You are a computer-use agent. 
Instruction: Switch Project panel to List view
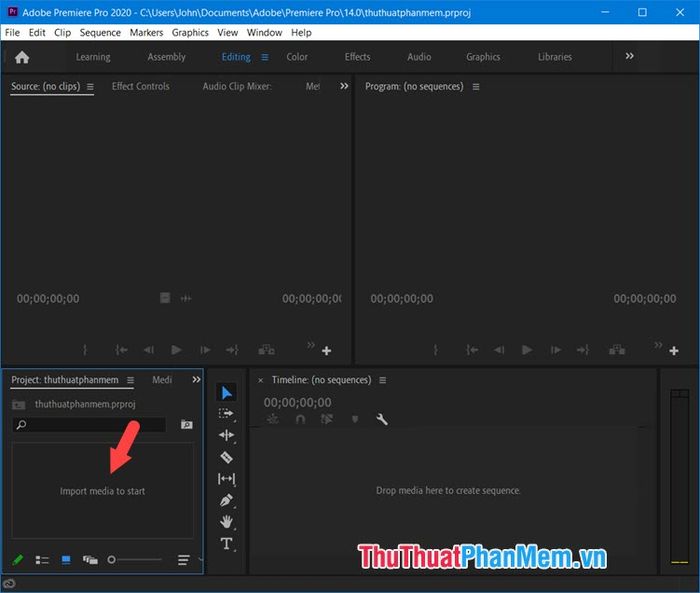[x=42, y=560]
